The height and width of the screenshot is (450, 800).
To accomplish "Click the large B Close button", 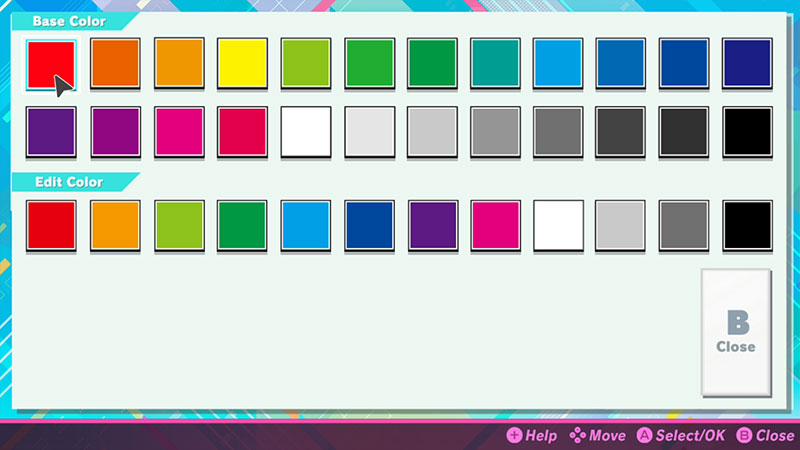I will pyautogui.click(x=736, y=333).
